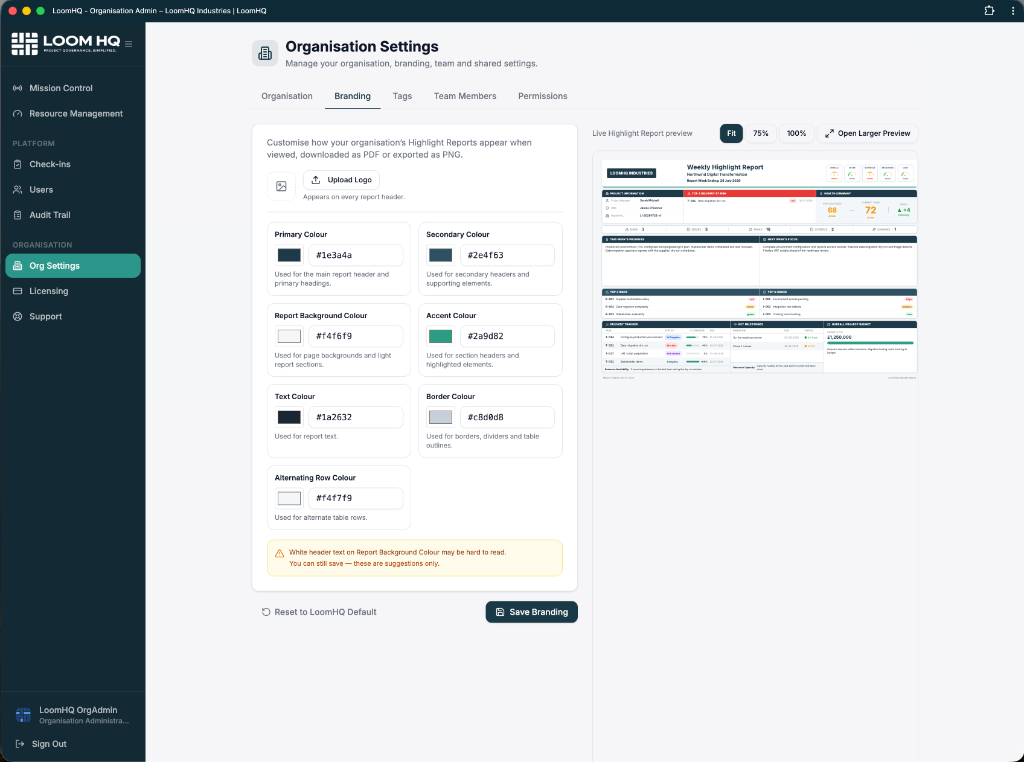Click the Support lifebuoy icon
Screen dimensions: 1024x762
pyautogui.click(x=18, y=317)
